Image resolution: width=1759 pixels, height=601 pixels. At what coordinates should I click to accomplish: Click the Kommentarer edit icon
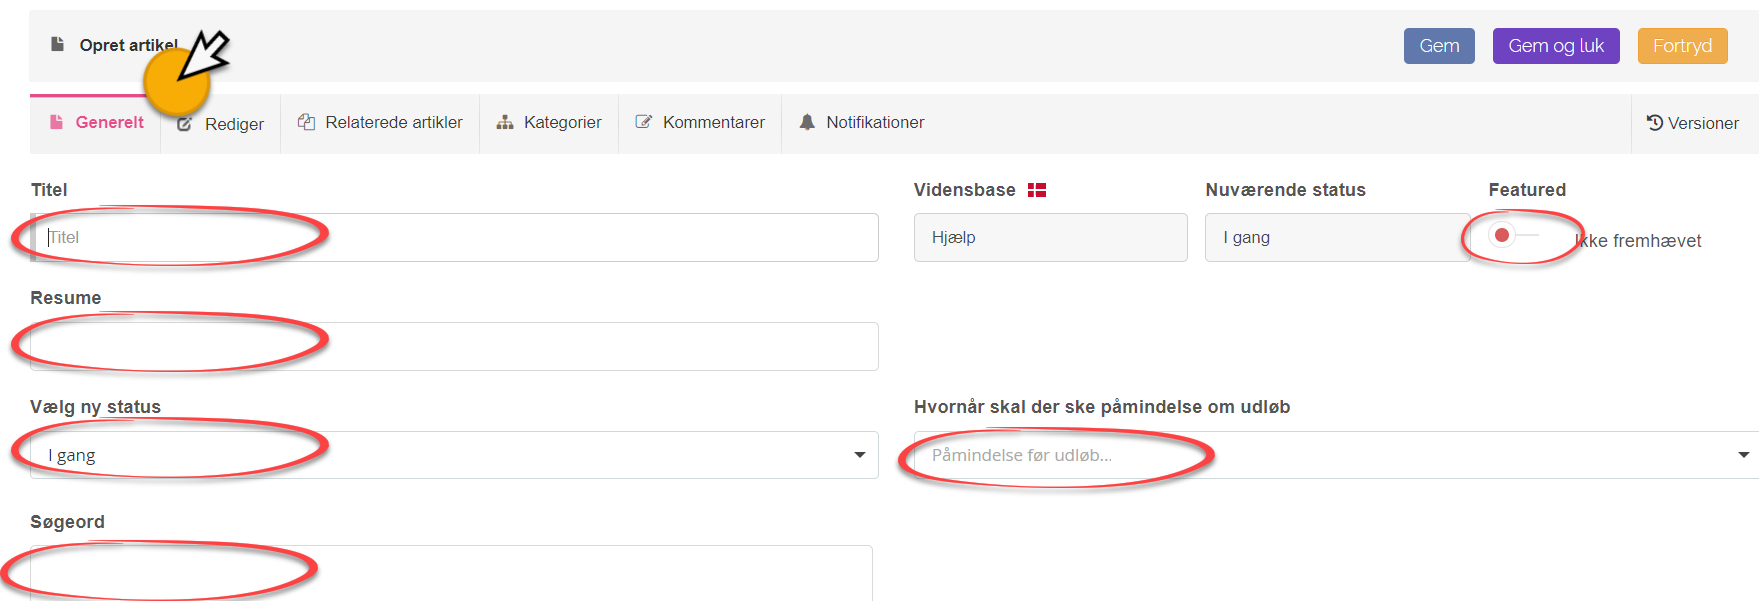tap(644, 122)
